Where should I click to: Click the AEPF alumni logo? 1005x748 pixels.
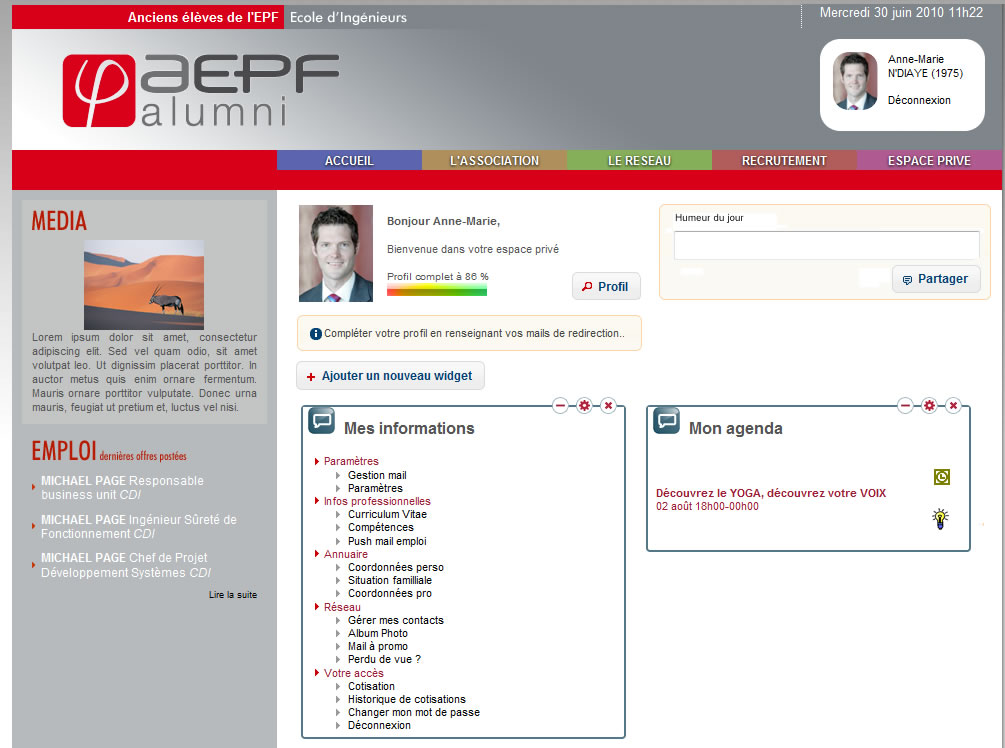[201, 91]
